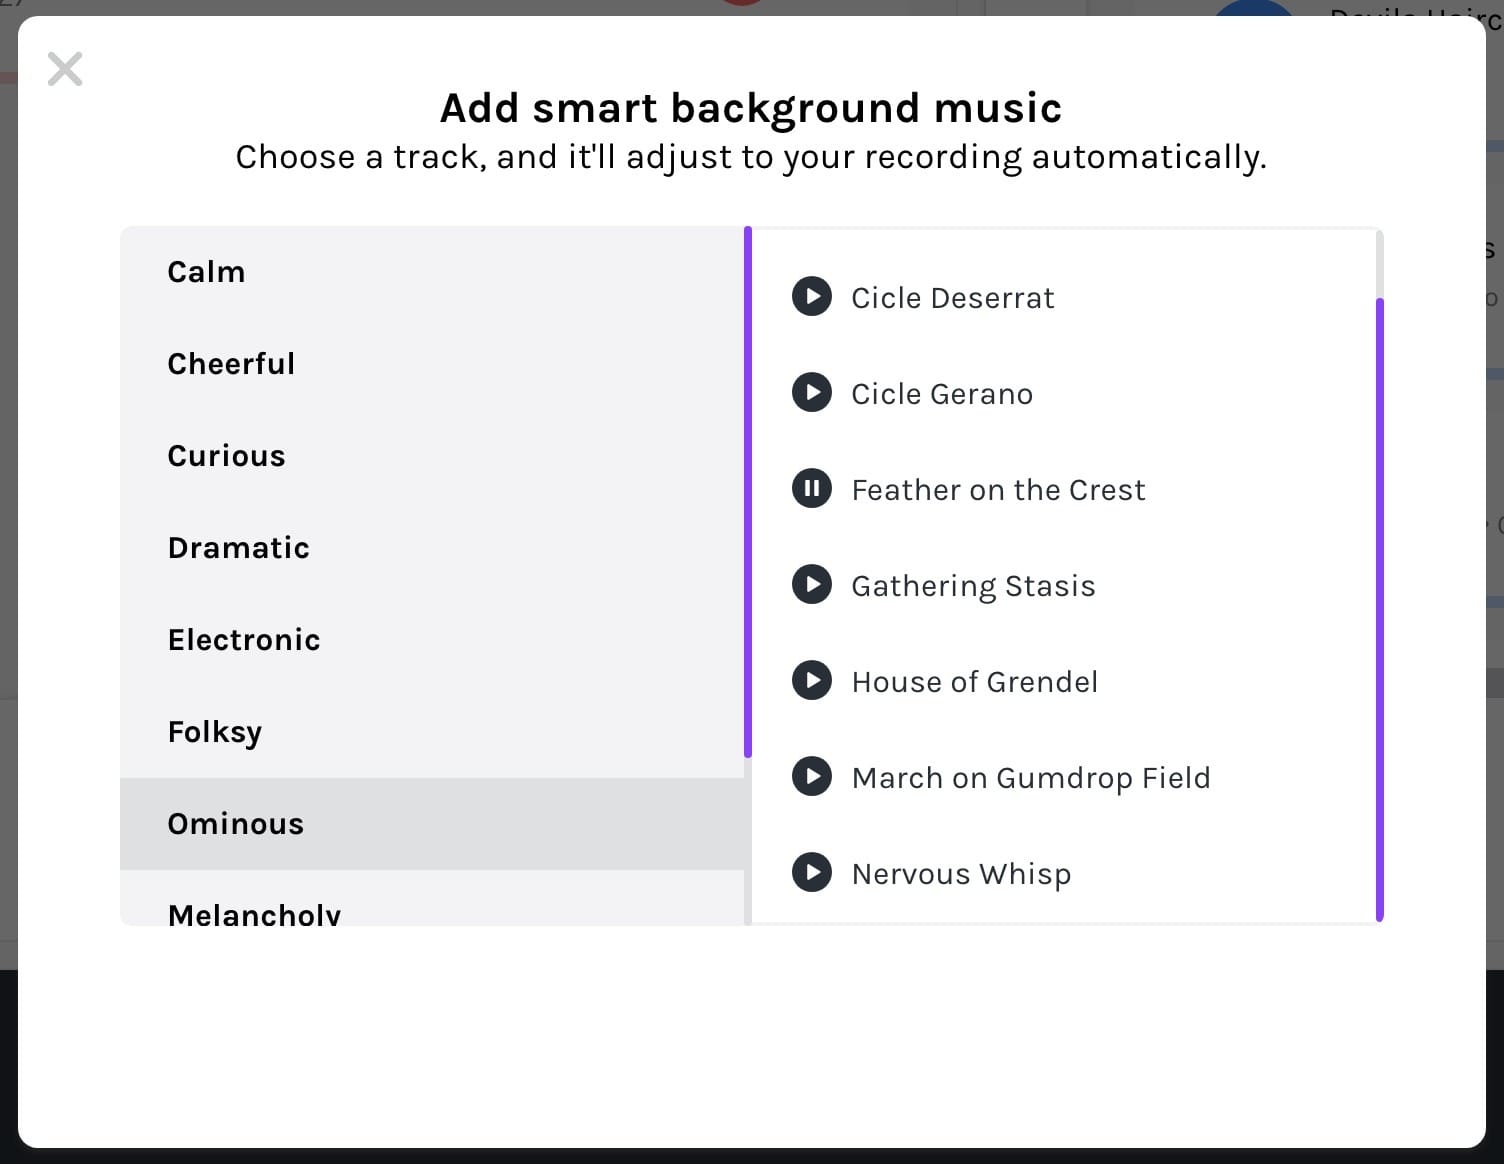The height and width of the screenshot is (1164, 1504).
Task: Play the Cicle Gerano track
Action: pyautogui.click(x=811, y=392)
